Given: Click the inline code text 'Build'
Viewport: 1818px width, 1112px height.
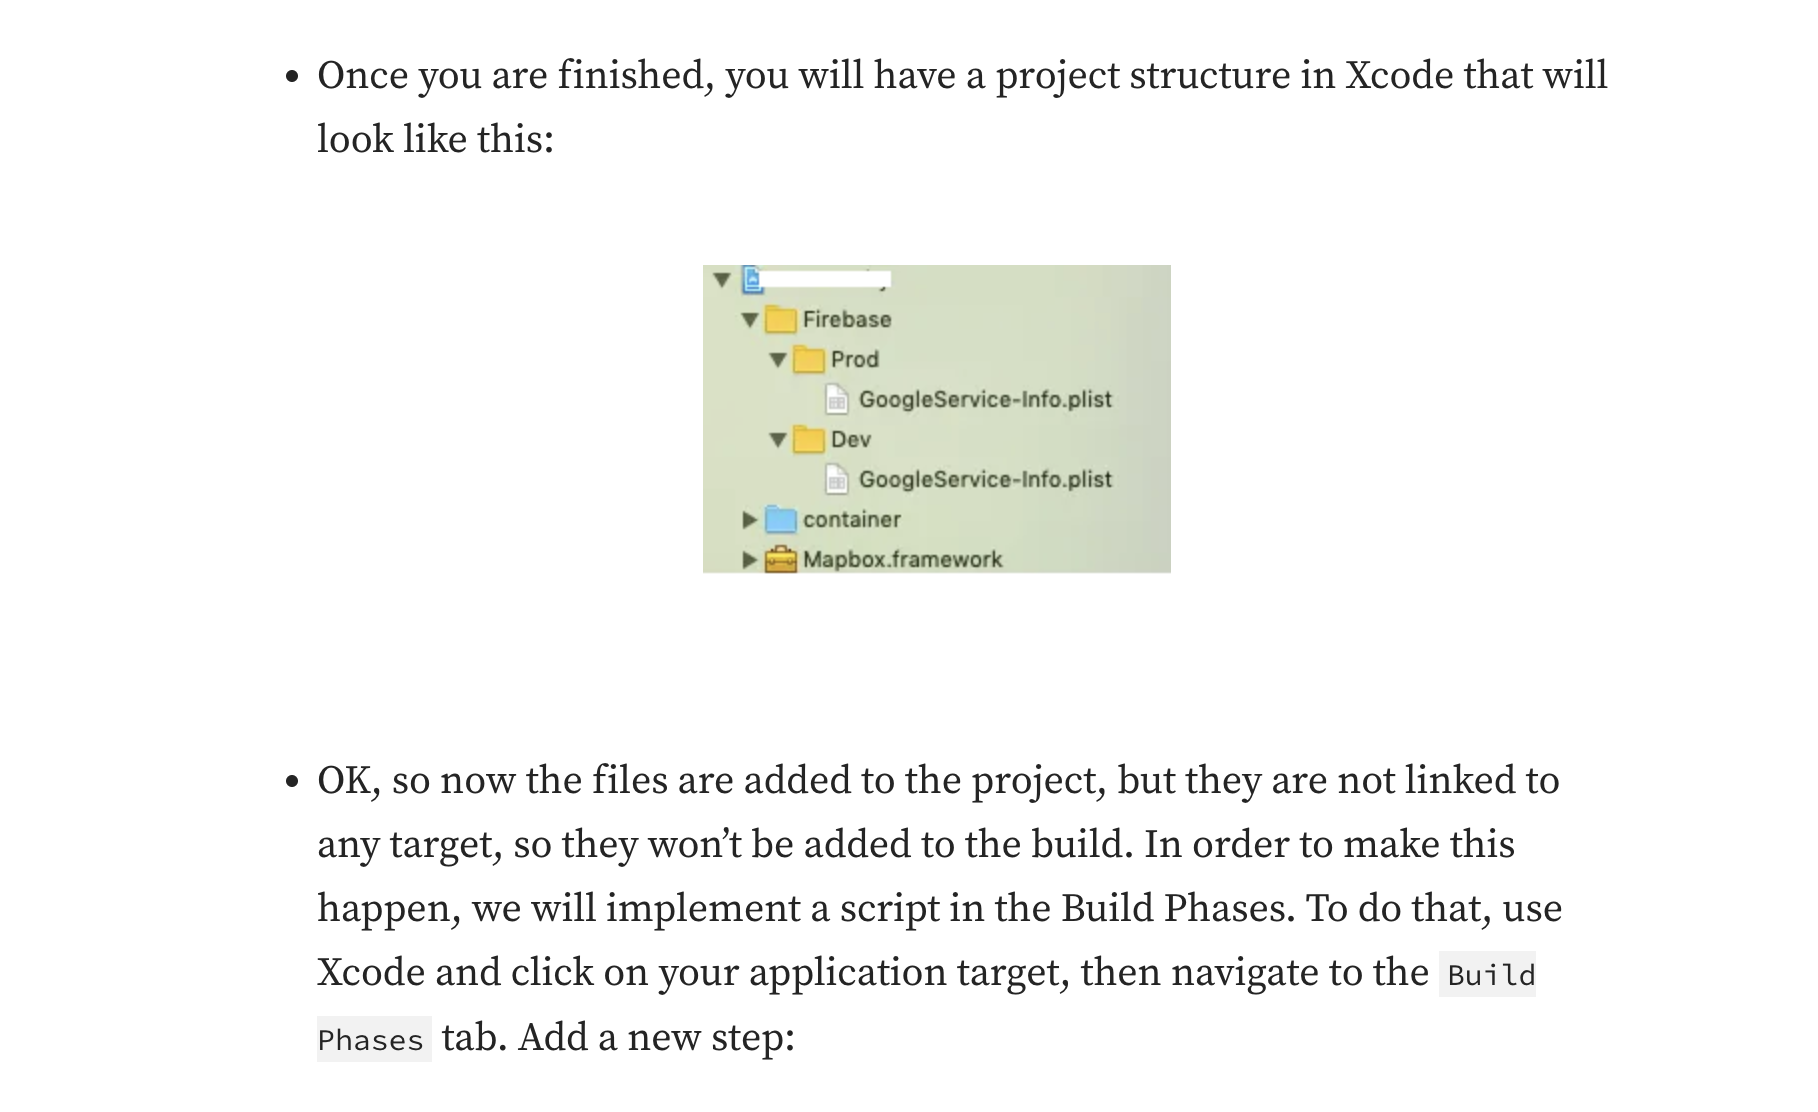Looking at the screenshot, I should 1490,975.
